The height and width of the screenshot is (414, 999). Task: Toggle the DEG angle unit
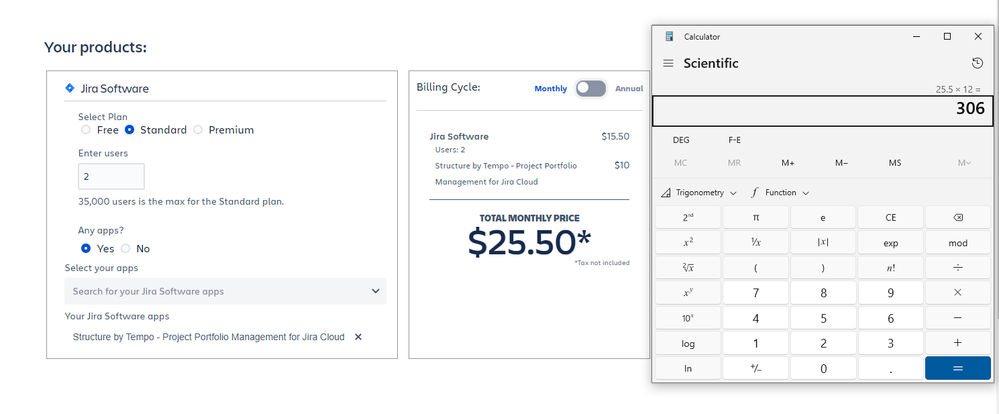tap(681, 140)
